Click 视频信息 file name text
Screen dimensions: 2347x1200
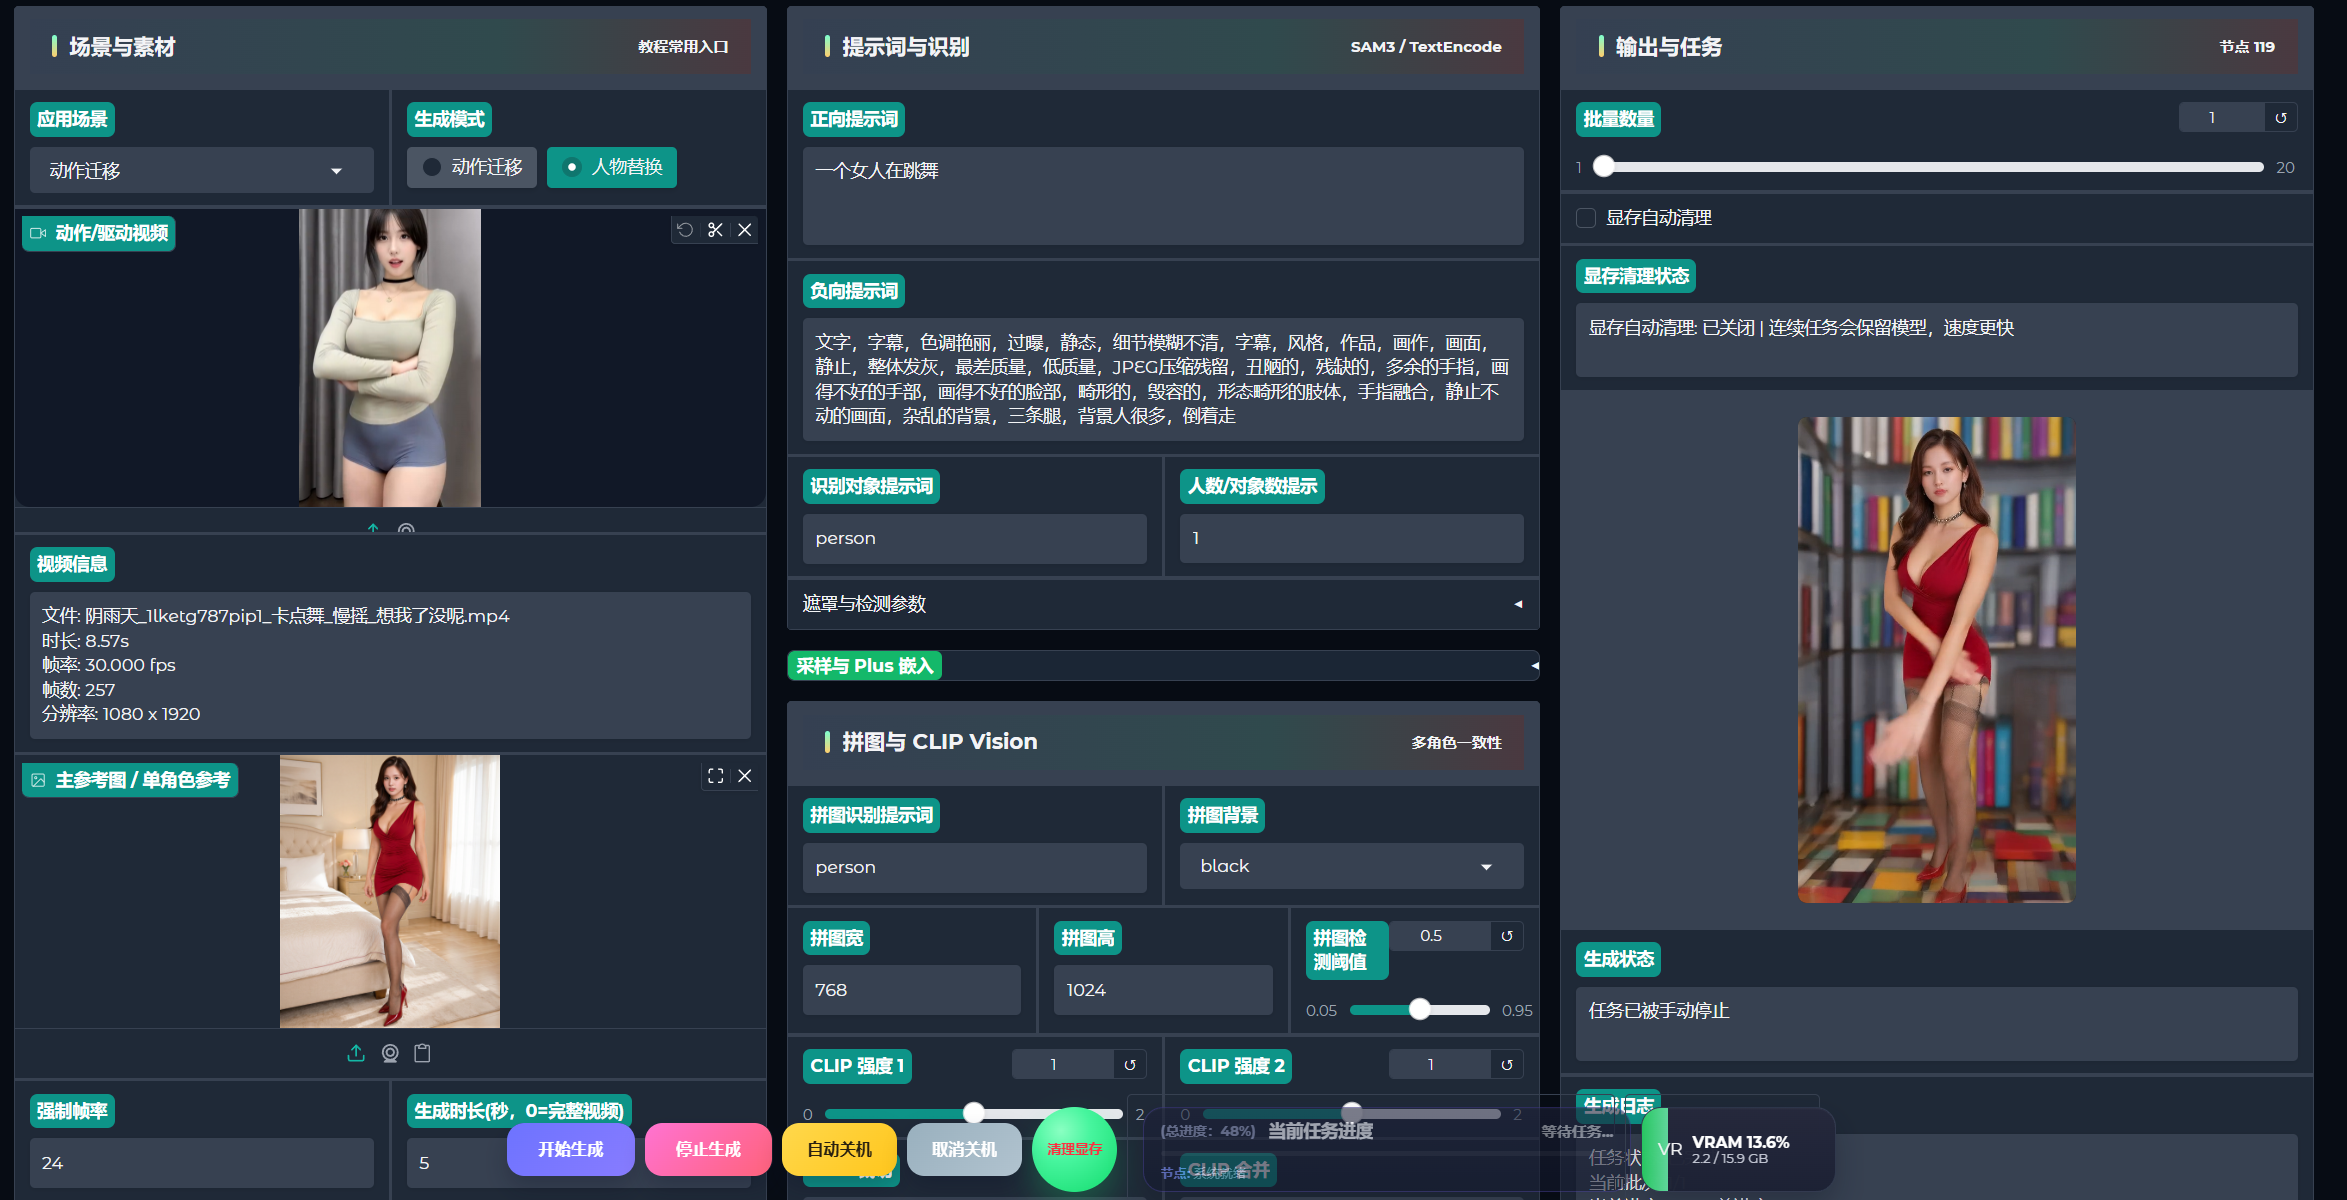coord(276,616)
